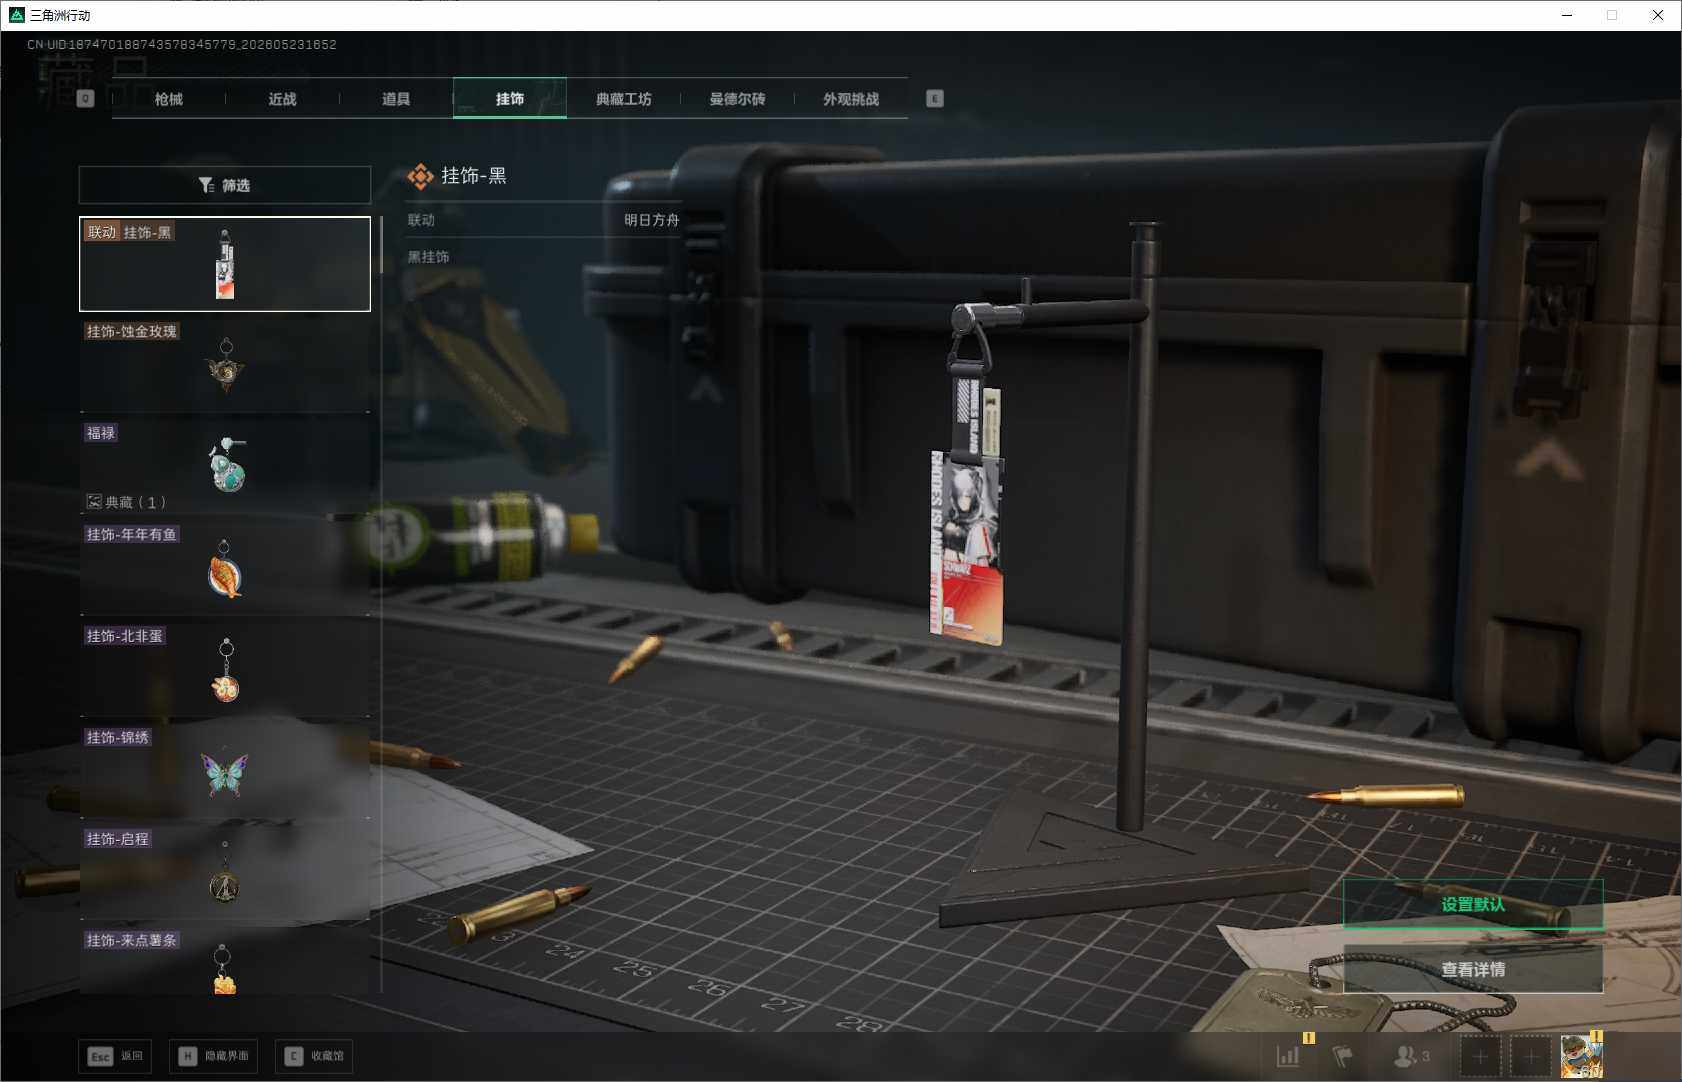Click the E next-tab key icon
This screenshot has width=1682, height=1082.
(935, 98)
